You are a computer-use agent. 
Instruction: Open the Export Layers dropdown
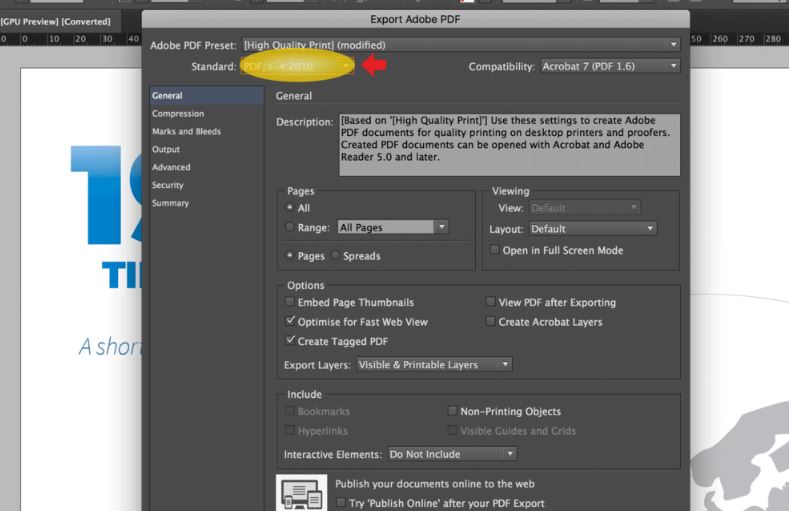(434, 365)
